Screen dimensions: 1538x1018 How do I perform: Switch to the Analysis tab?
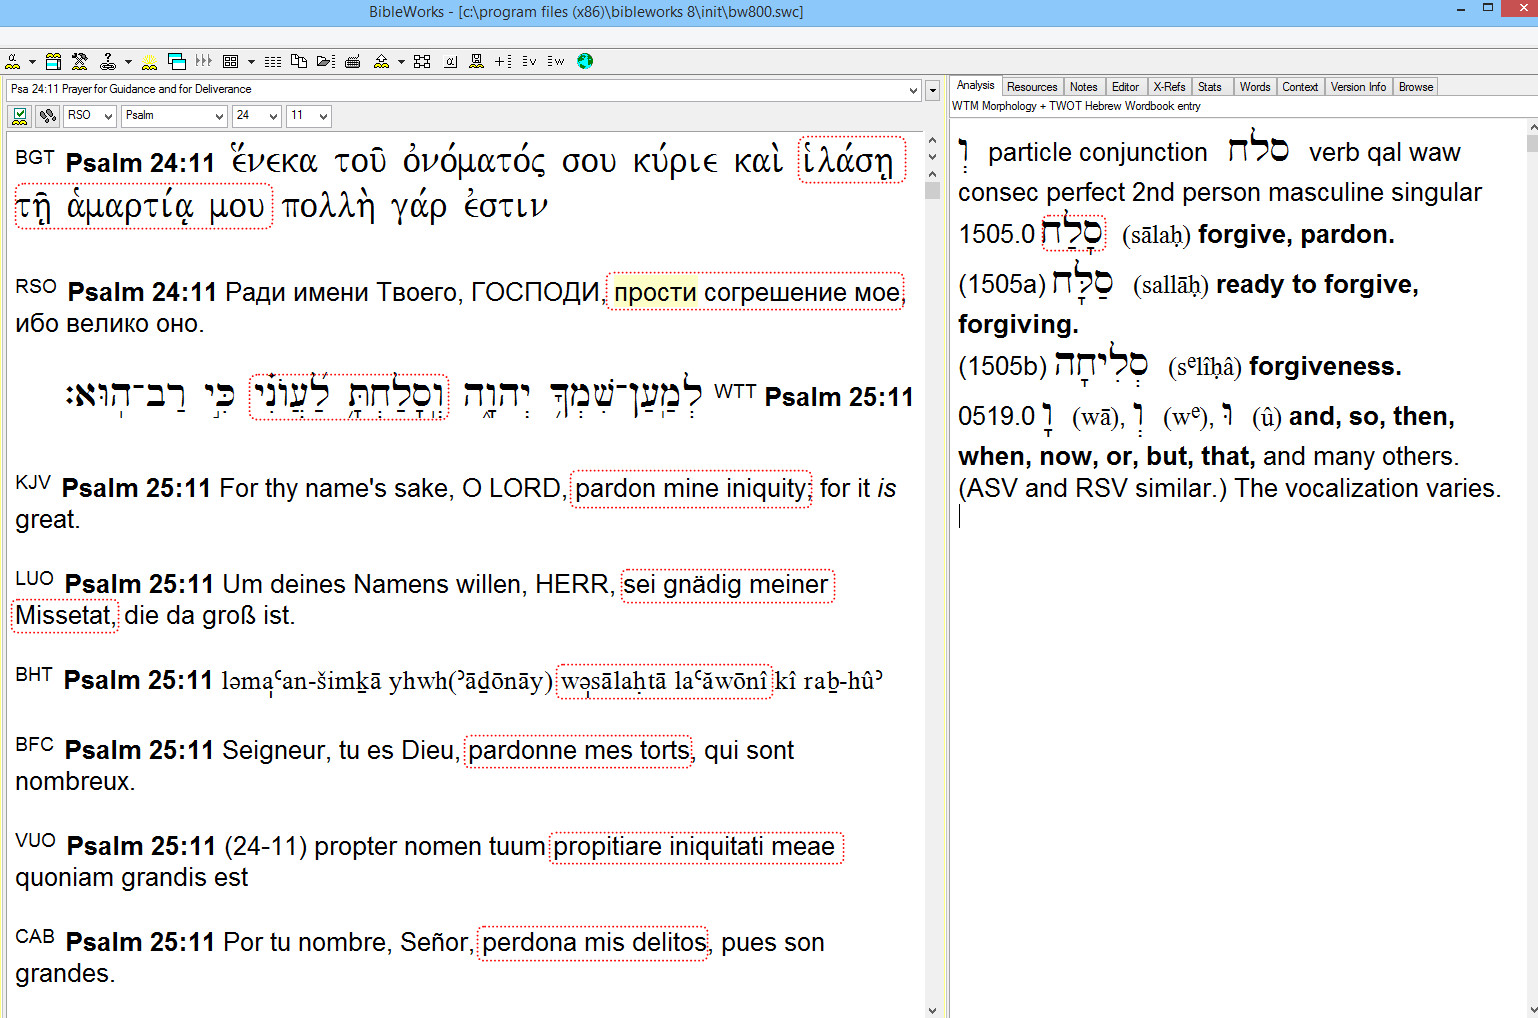pos(975,86)
